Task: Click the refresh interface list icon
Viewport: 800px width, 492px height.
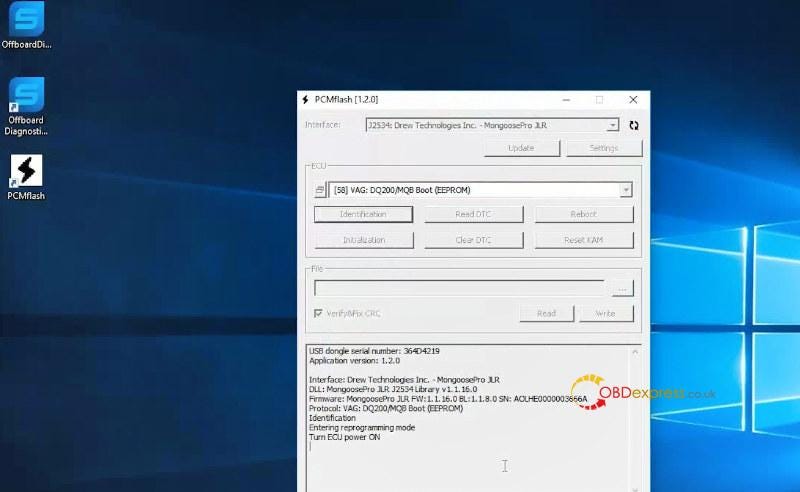Action: [634, 126]
